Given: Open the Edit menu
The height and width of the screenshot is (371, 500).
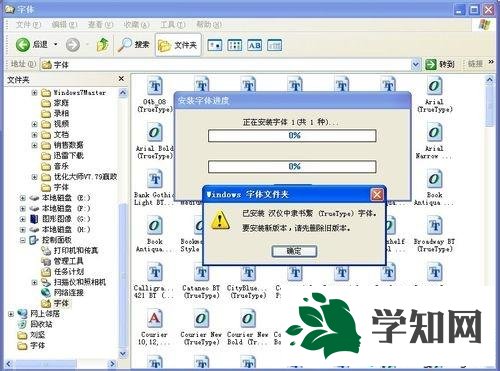Looking at the screenshot, I should tap(65, 24).
